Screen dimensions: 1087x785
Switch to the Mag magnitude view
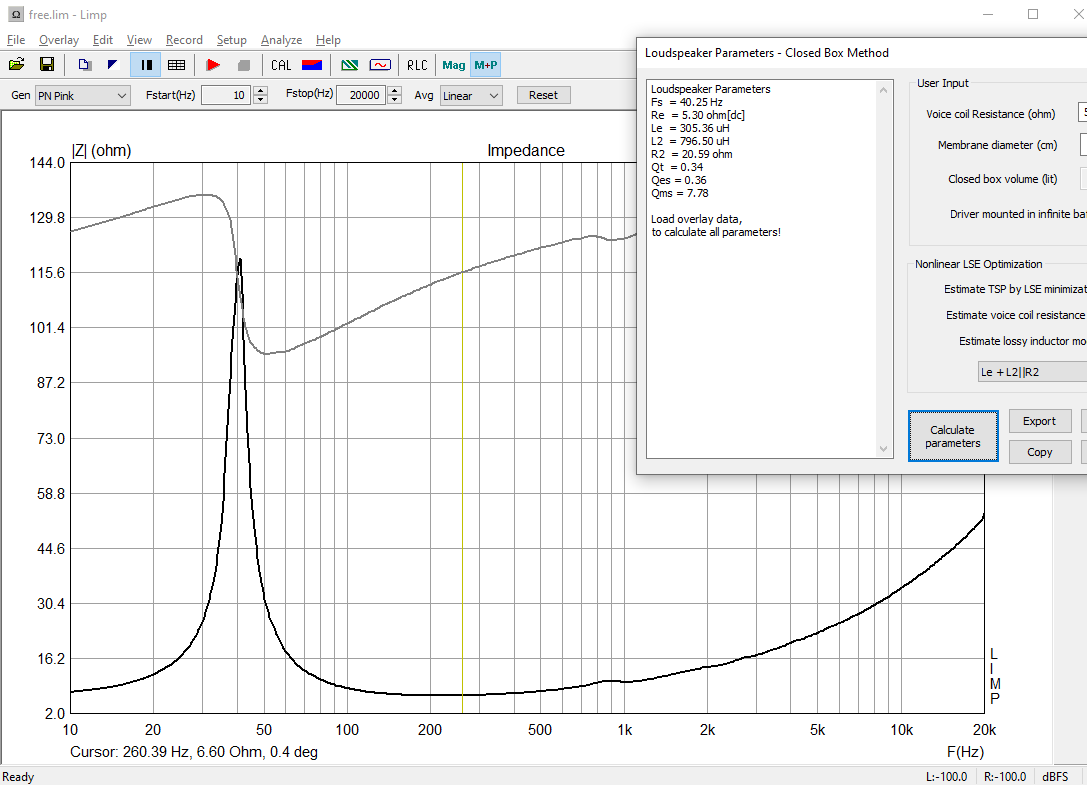(453, 65)
